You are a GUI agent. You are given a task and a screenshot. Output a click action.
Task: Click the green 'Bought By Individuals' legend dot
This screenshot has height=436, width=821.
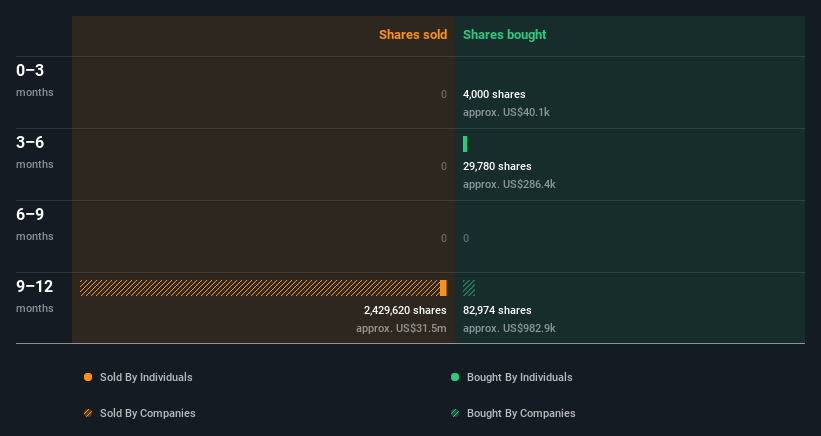pyautogui.click(x=455, y=377)
